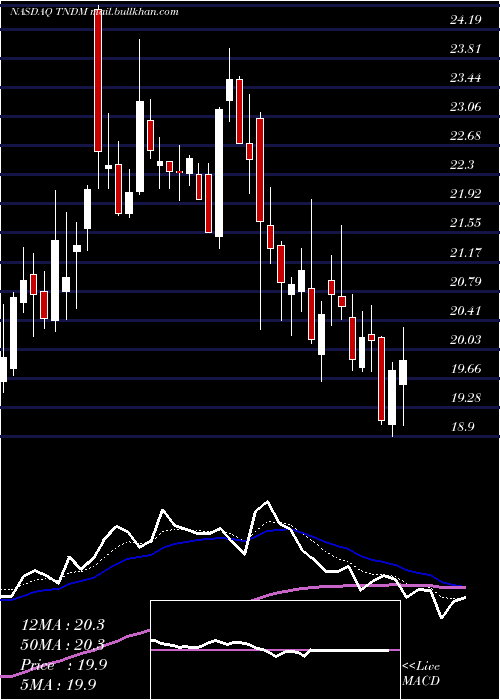Viewport: 500px width, 700px height.
Task: Click the 12MA : 20.3 readout
Action: point(62,625)
